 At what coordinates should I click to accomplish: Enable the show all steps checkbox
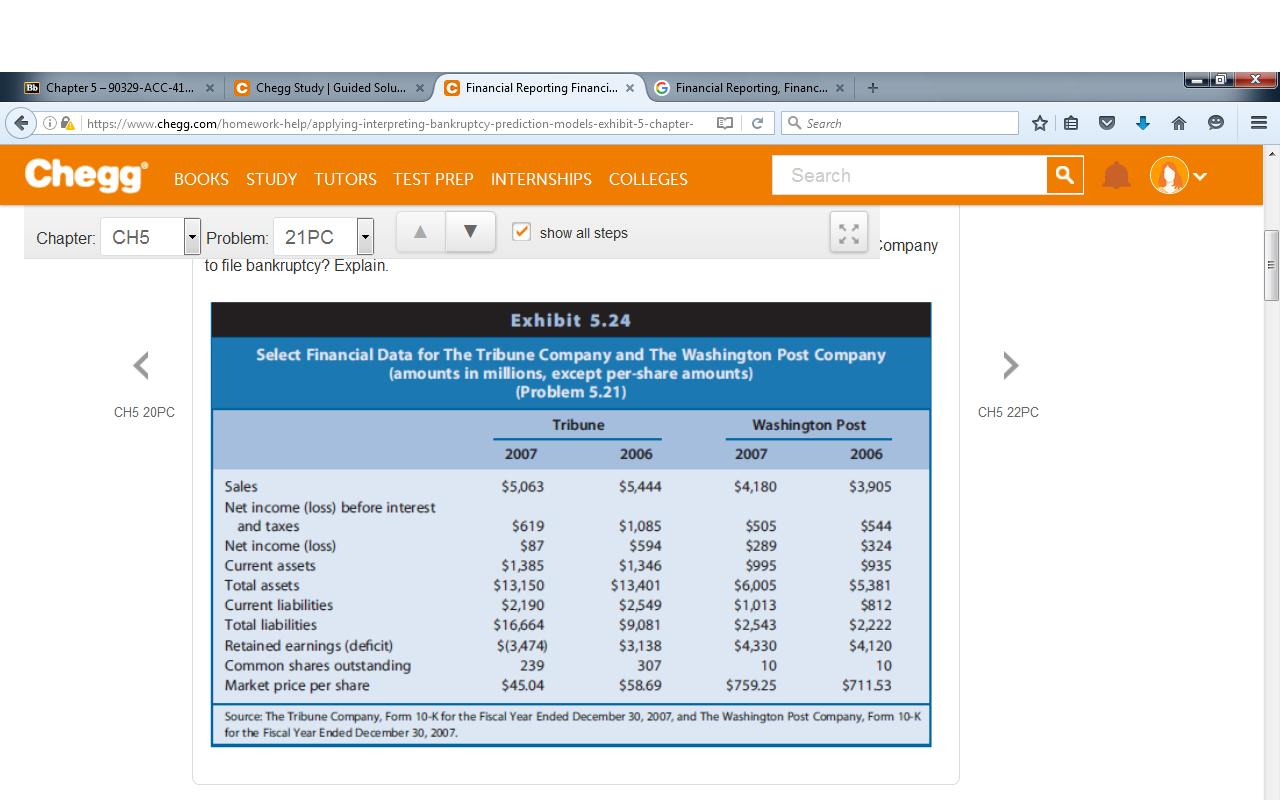click(521, 231)
